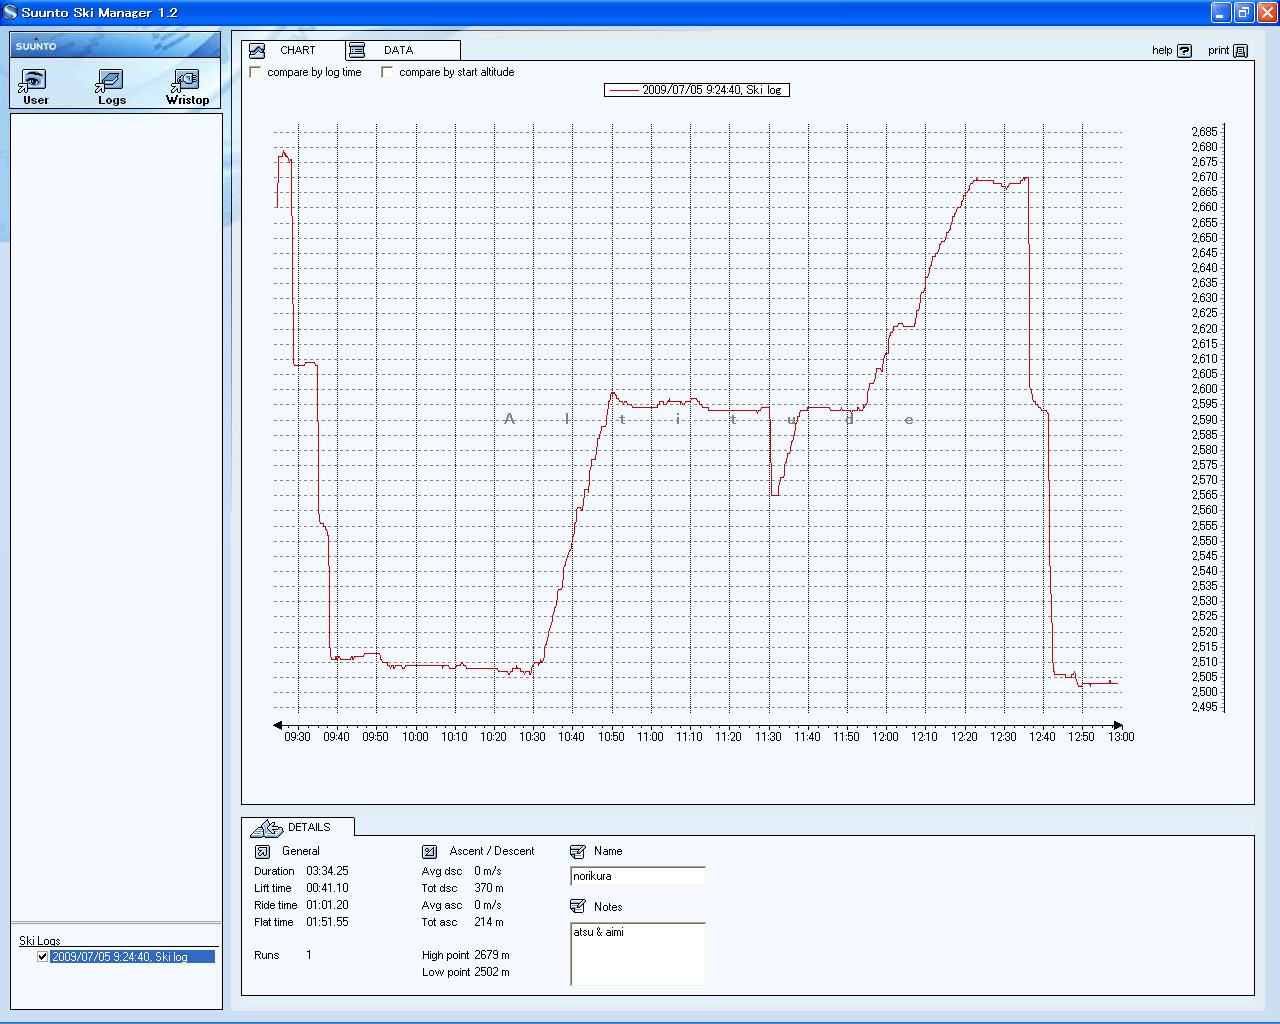Click the Name field containing norikura

click(x=637, y=876)
